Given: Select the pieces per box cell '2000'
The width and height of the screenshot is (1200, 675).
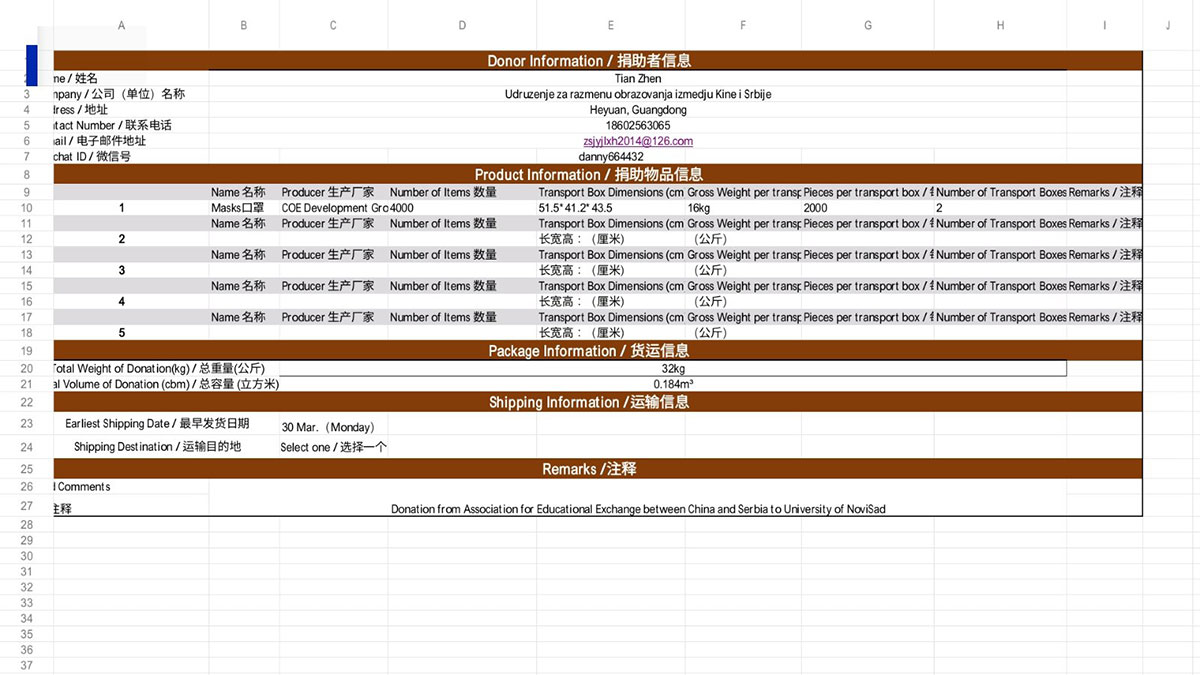Looking at the screenshot, I should tap(867, 208).
